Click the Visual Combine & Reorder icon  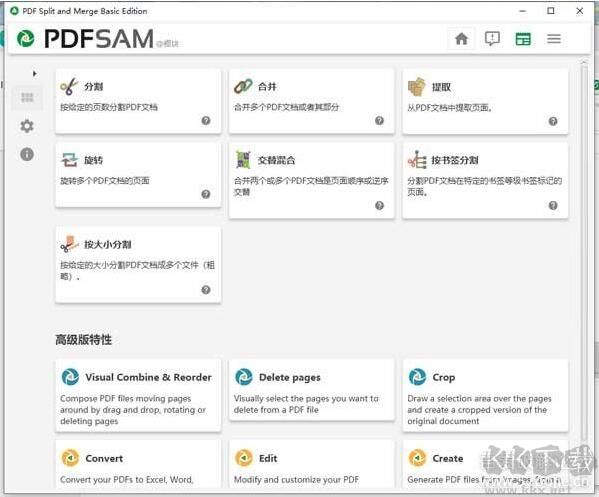tap(70, 377)
